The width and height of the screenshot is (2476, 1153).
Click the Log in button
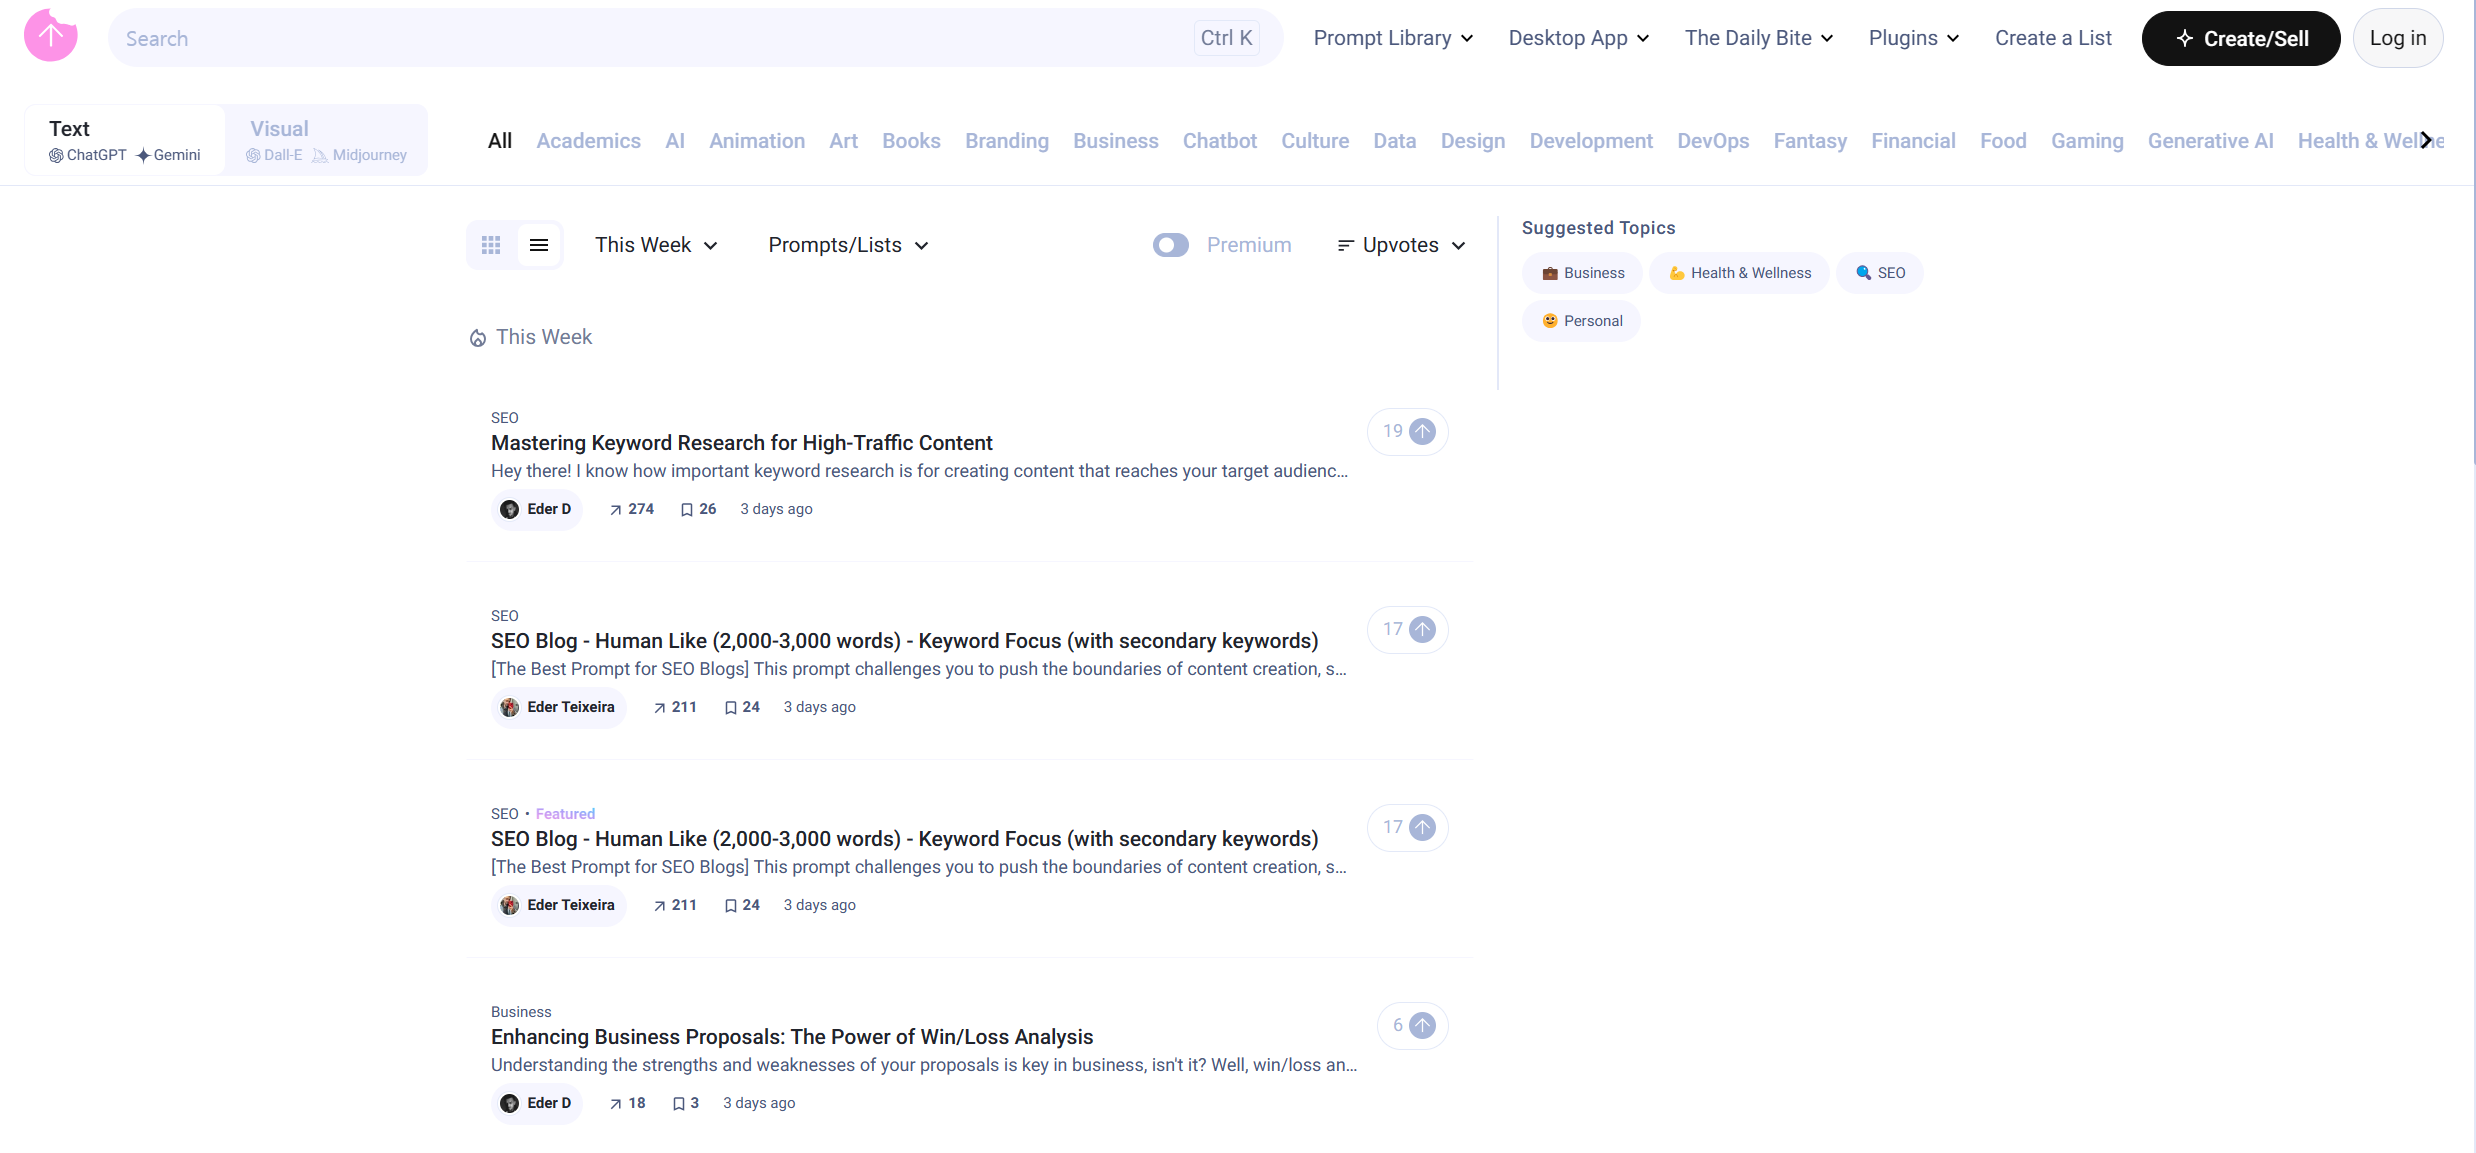(x=2397, y=38)
